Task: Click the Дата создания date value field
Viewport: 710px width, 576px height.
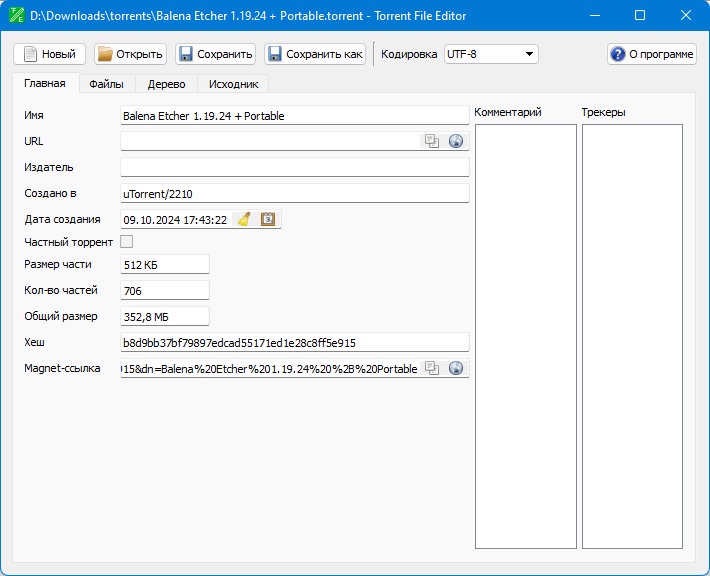Action: pos(176,220)
